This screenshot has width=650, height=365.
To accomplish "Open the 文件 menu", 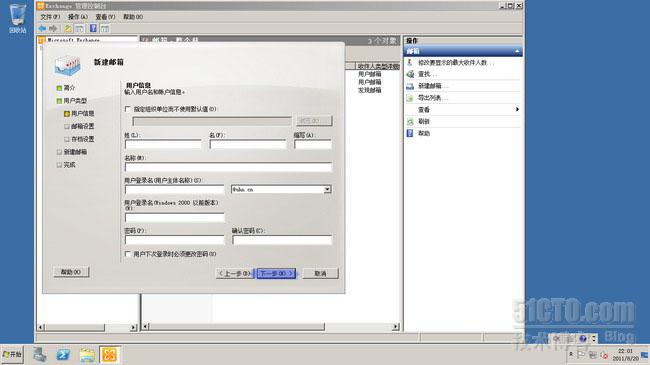I will click(50, 17).
